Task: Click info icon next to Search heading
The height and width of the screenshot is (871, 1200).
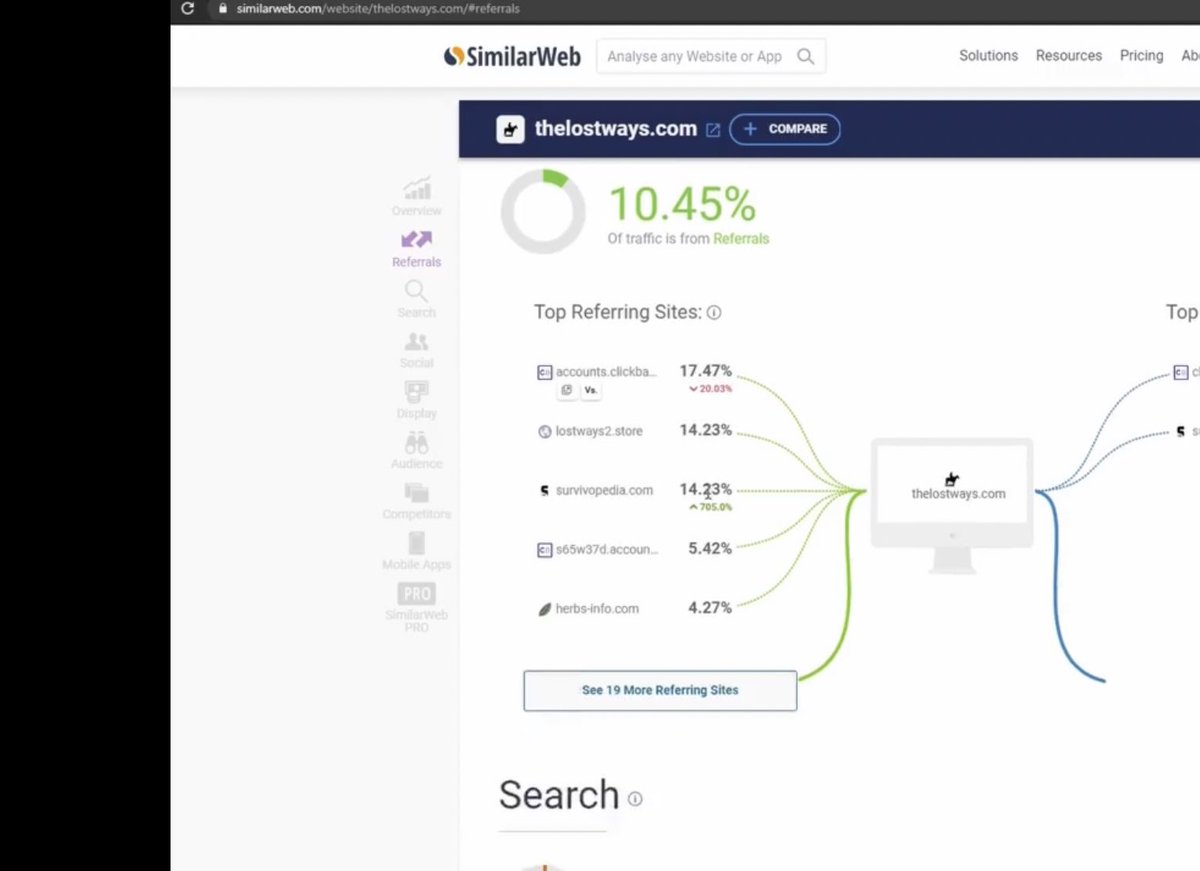Action: (x=635, y=799)
